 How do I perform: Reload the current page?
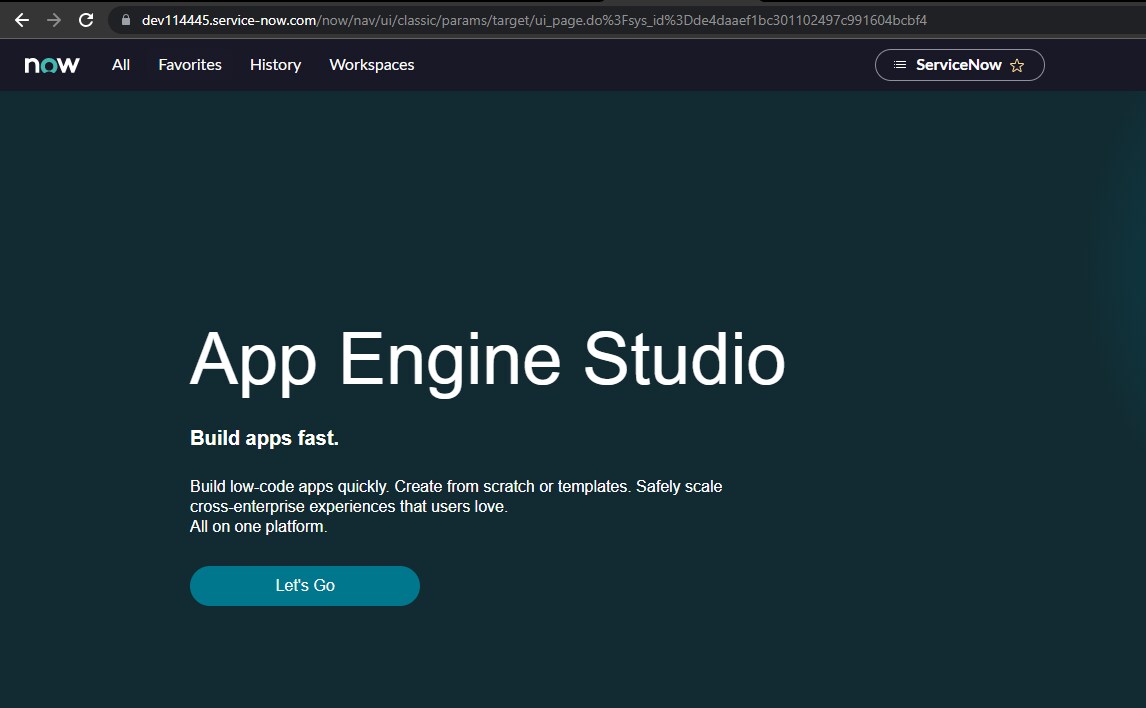(86, 20)
